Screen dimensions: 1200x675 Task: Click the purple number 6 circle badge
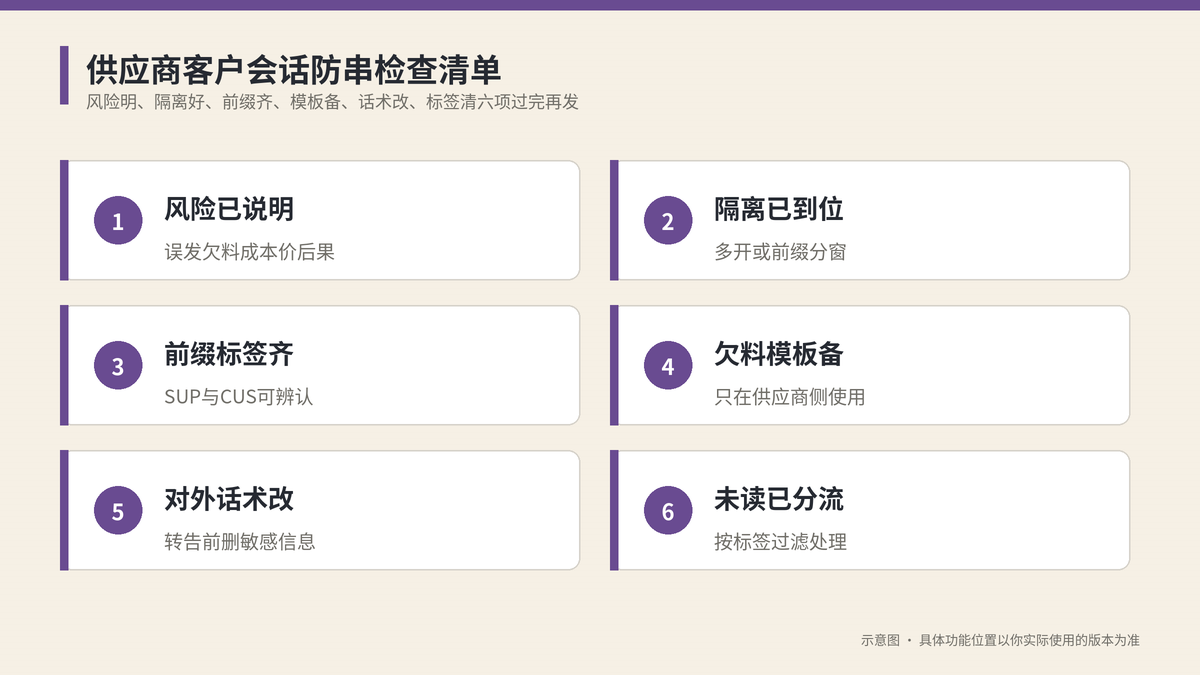click(x=668, y=511)
